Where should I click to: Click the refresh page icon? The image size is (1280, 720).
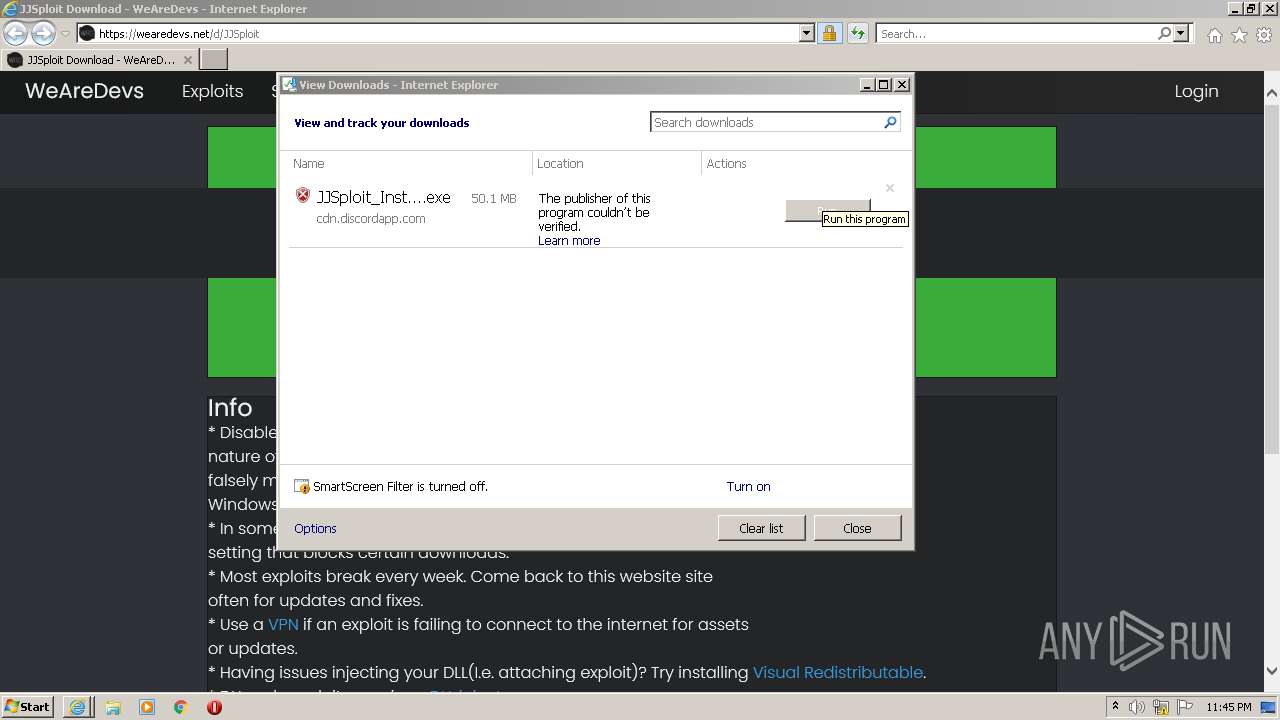(857, 33)
